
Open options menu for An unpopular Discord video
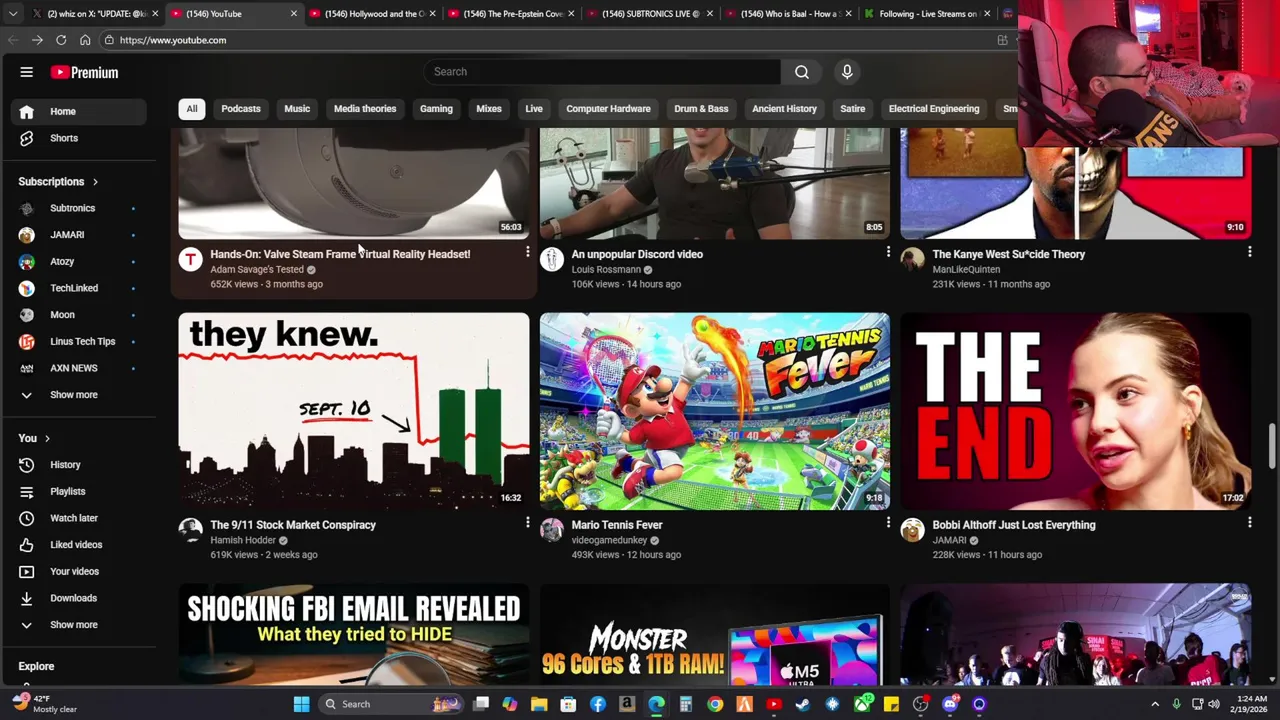[888, 253]
